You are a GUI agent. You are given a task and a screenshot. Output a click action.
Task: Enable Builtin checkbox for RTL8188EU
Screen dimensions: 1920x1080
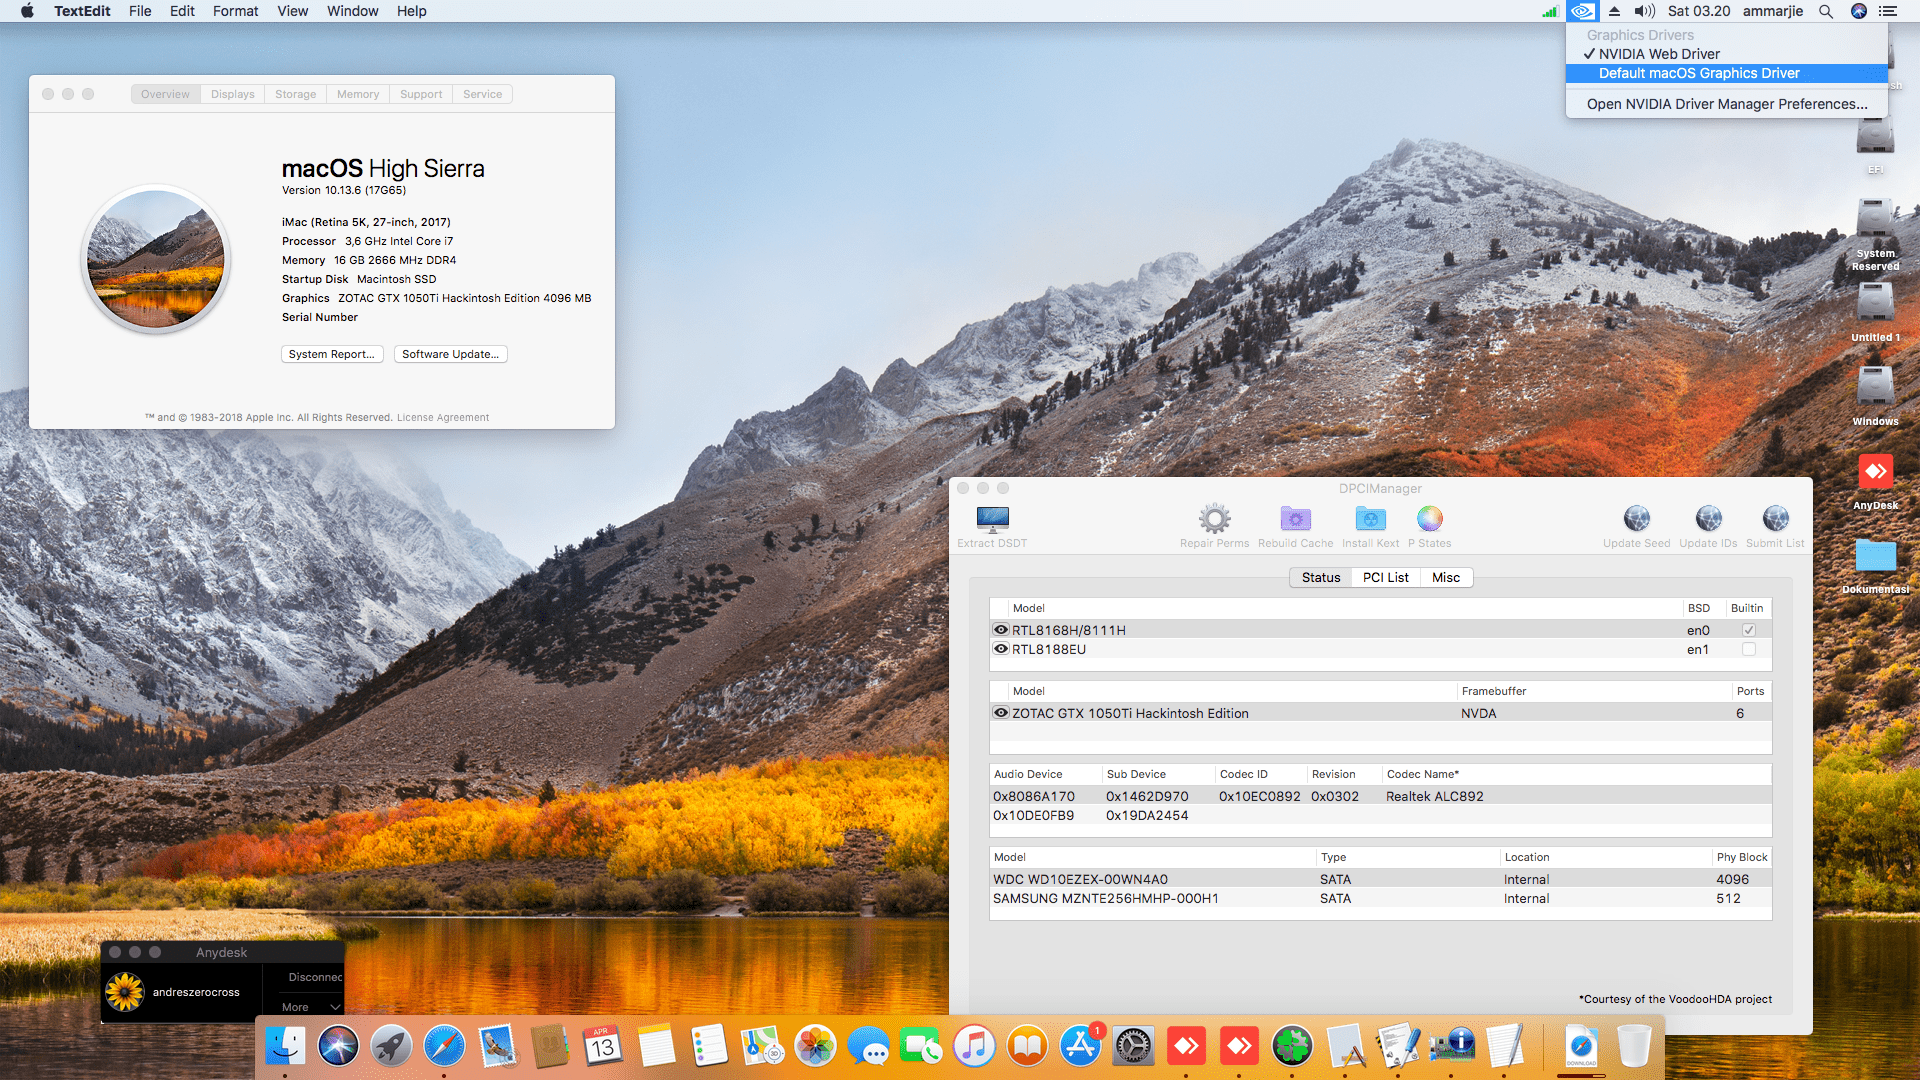point(1748,649)
